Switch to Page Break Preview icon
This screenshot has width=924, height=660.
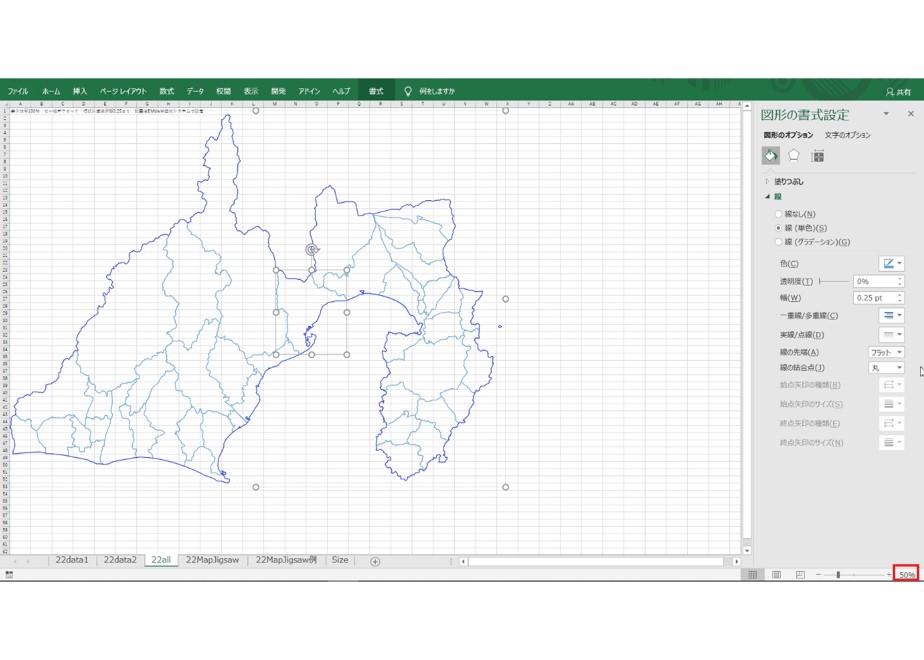click(x=800, y=575)
